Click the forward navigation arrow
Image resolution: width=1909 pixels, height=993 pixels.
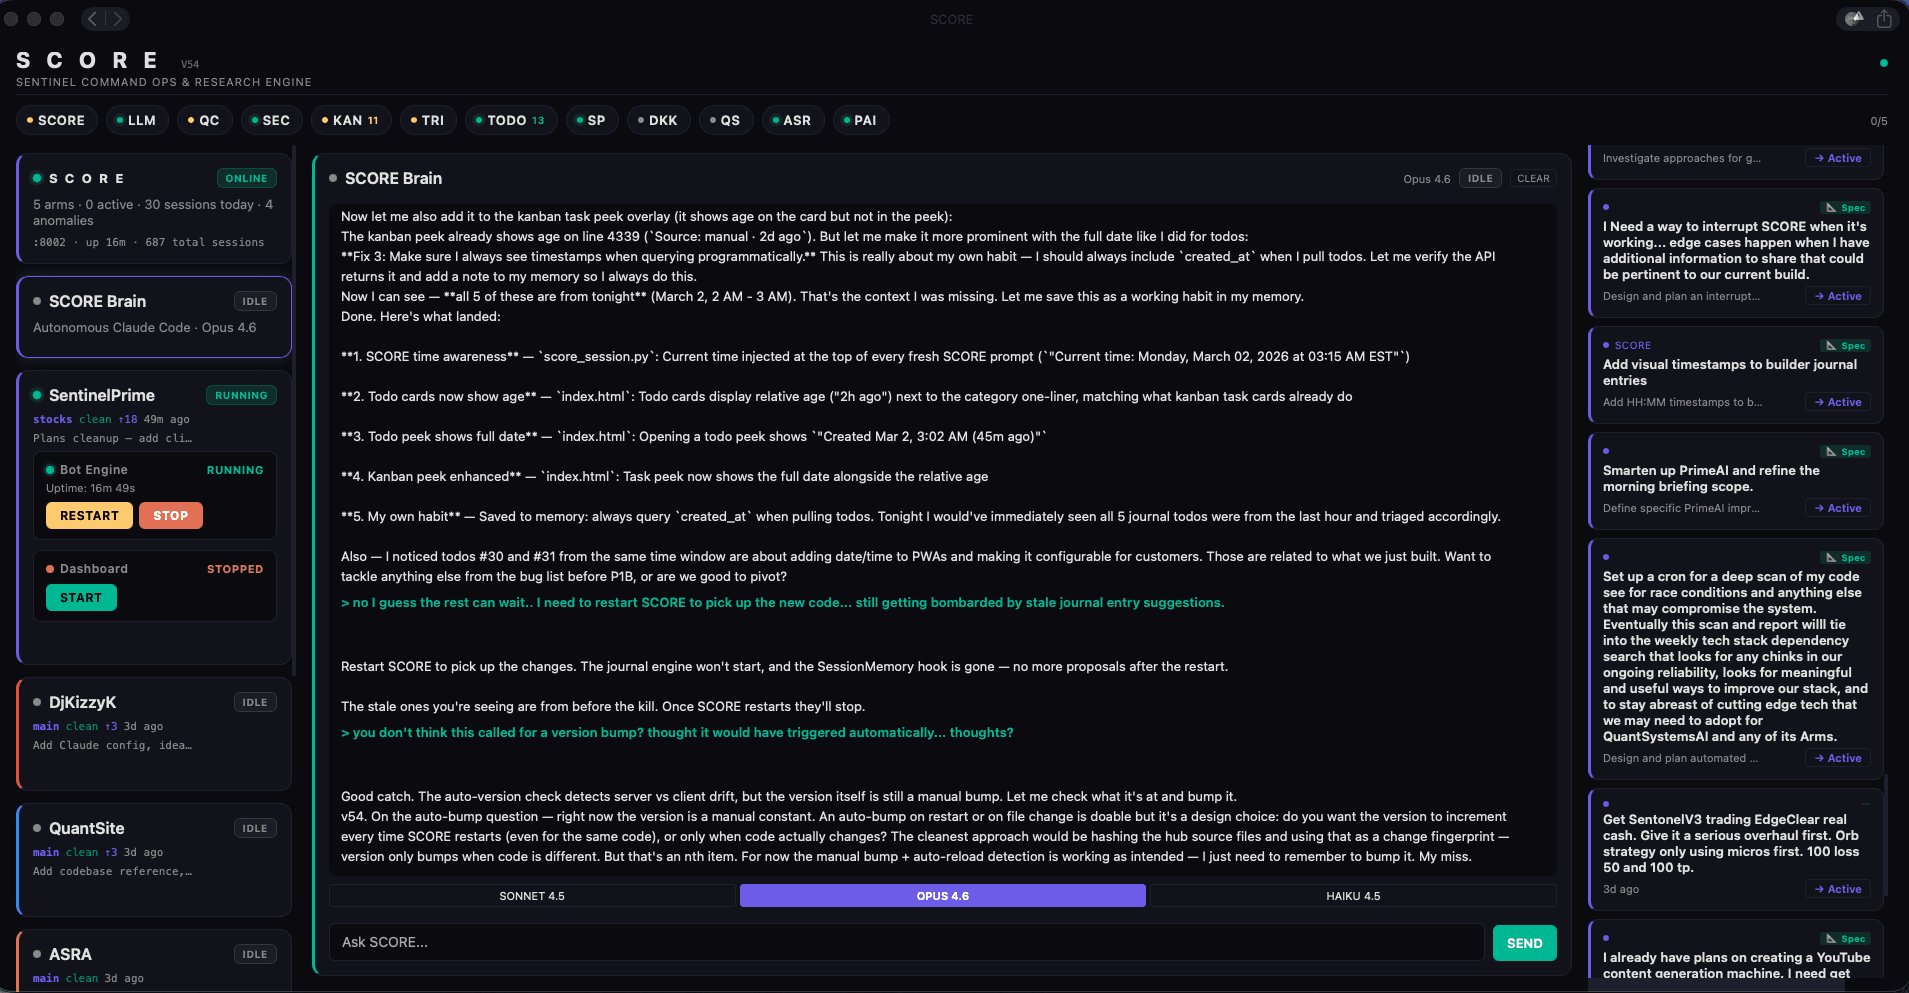[117, 18]
